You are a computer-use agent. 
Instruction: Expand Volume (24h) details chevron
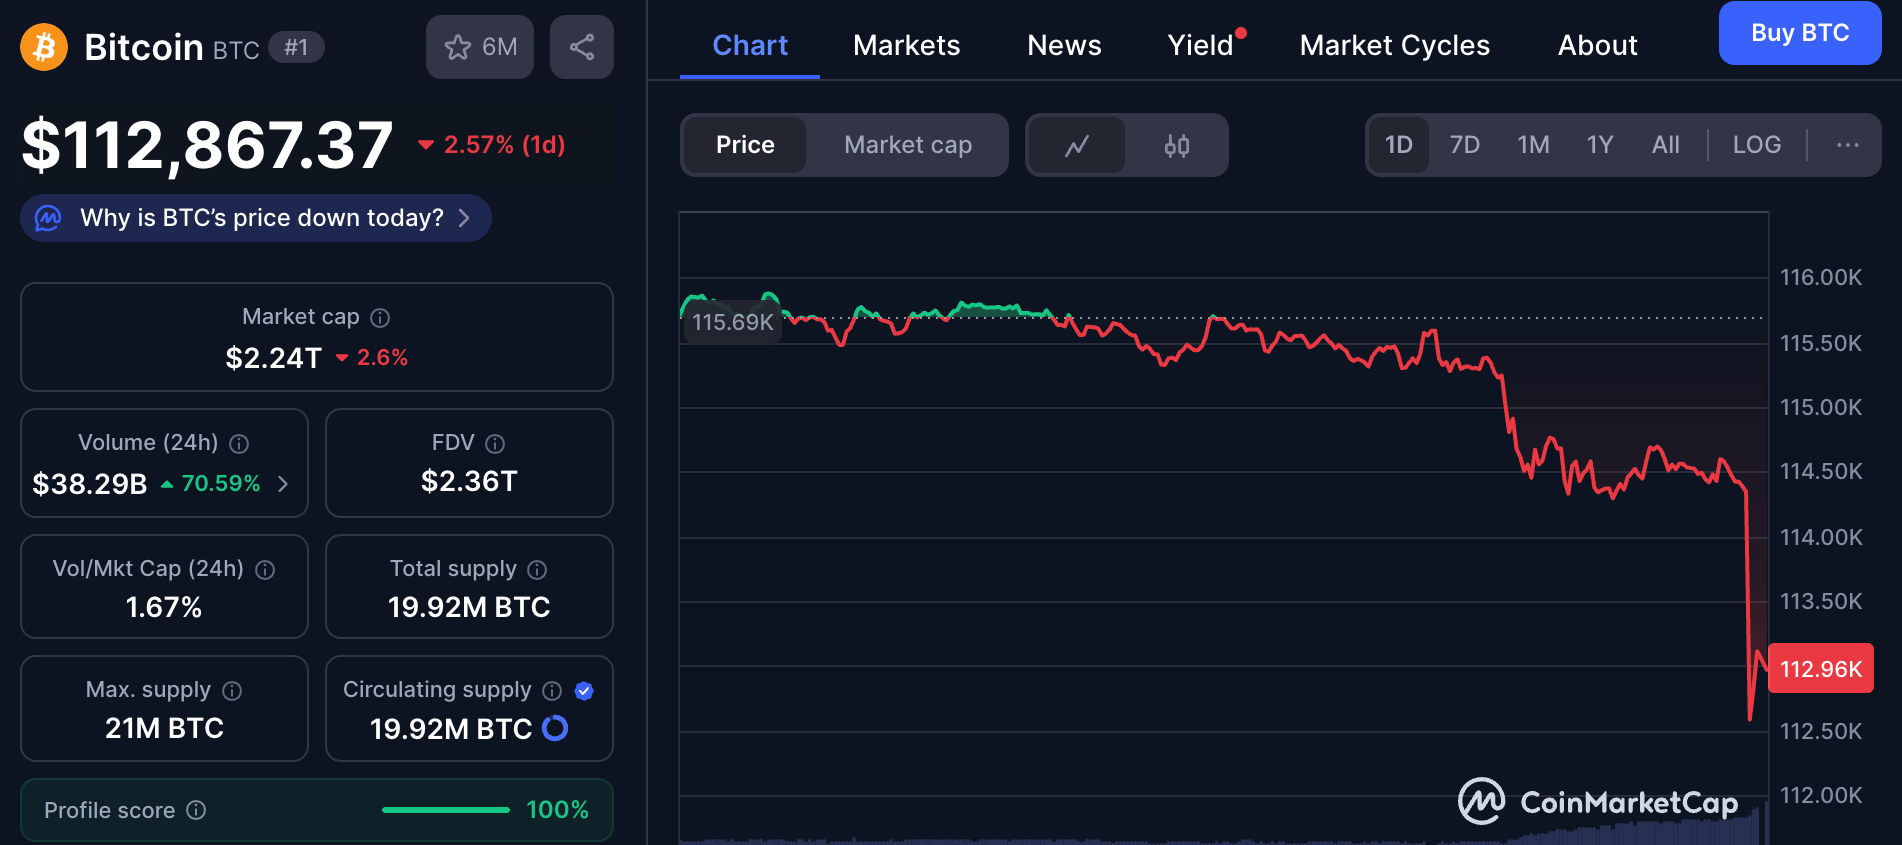284,484
